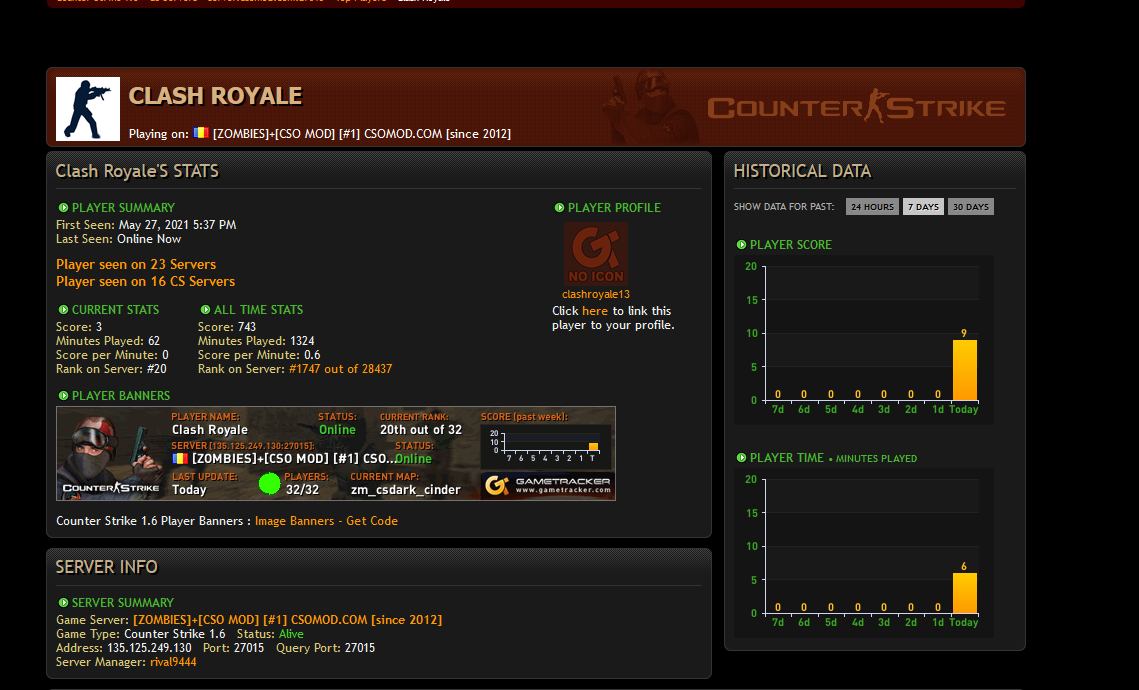Select the 30 Days historical data range
Viewport: 1139px width, 690px height.
coord(970,207)
